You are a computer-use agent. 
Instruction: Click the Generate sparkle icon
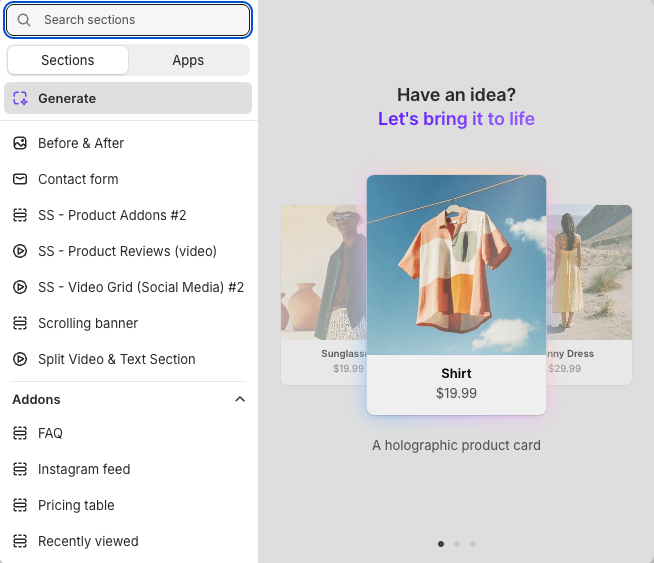(x=20, y=98)
